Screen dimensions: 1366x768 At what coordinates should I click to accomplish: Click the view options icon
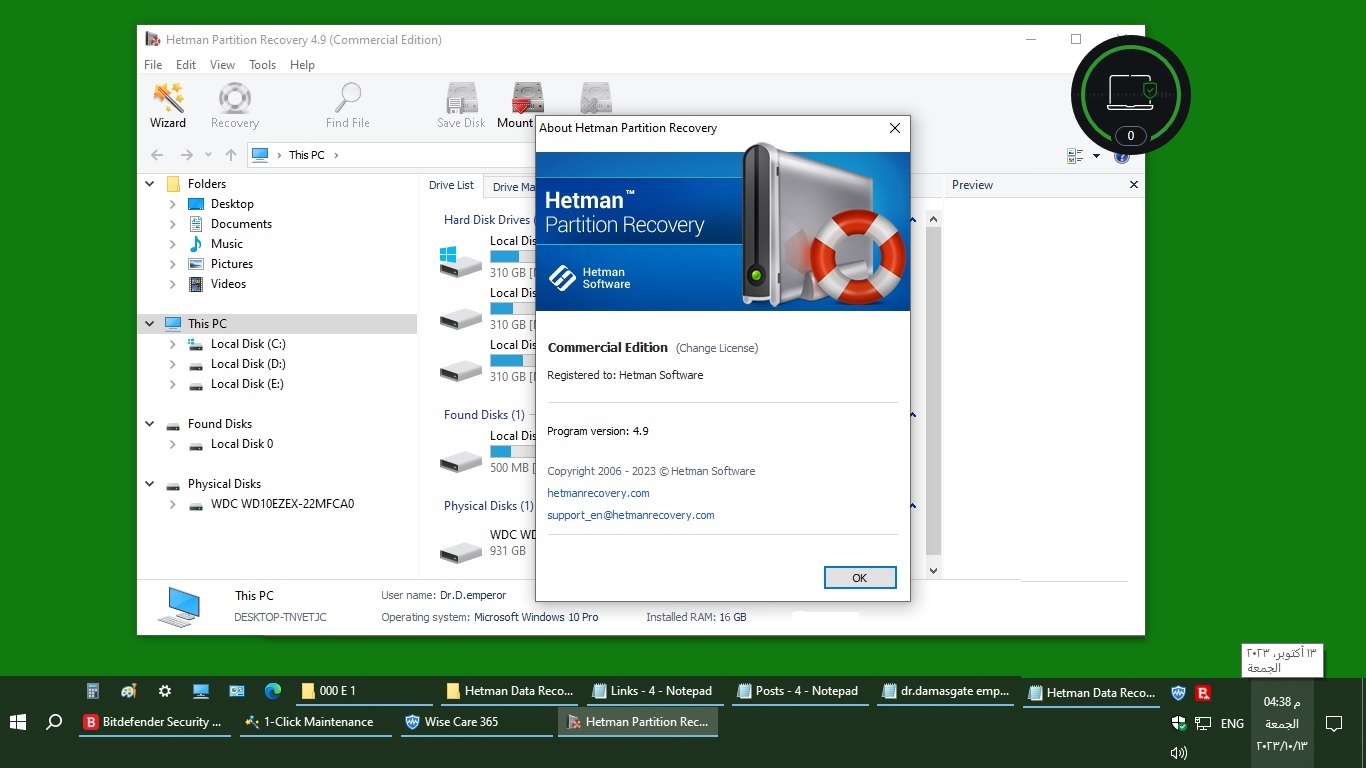[1075, 156]
